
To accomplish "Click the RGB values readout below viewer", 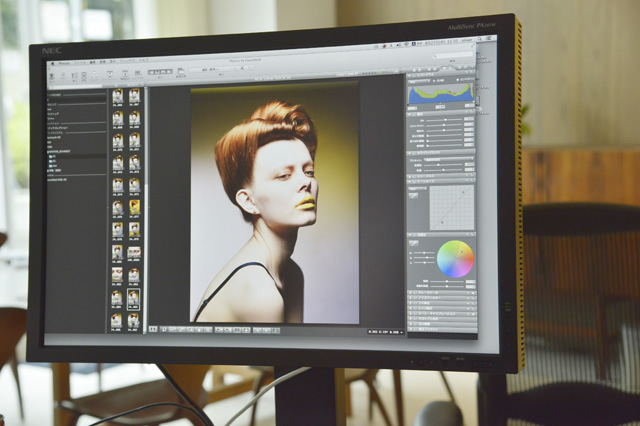I will click(384, 333).
